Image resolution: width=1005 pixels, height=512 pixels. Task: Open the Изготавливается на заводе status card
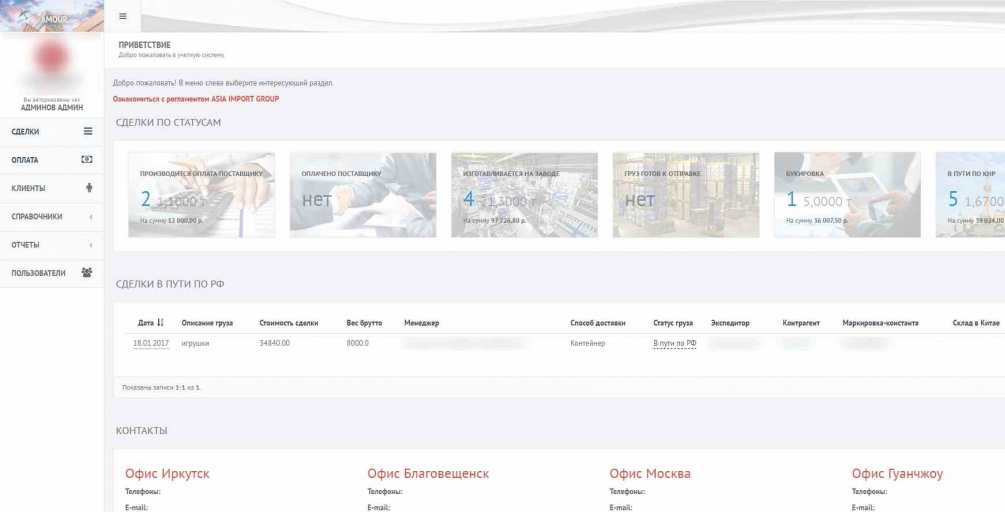tap(524, 195)
